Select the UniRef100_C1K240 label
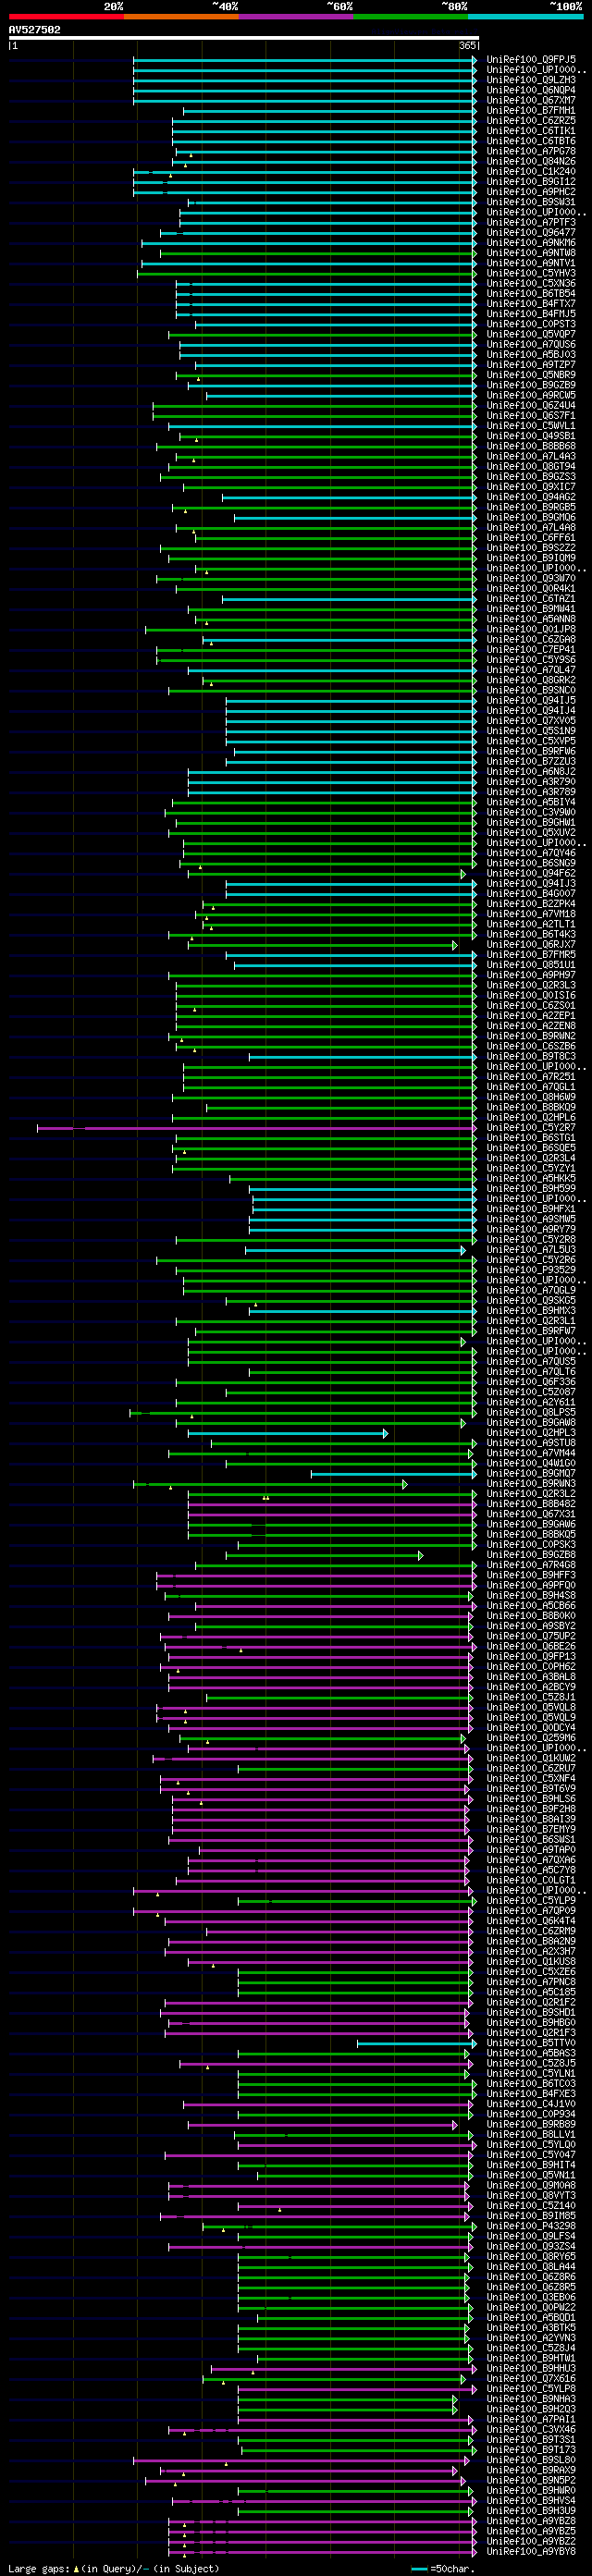Screen dimensions: 592x2576 click(x=531, y=172)
